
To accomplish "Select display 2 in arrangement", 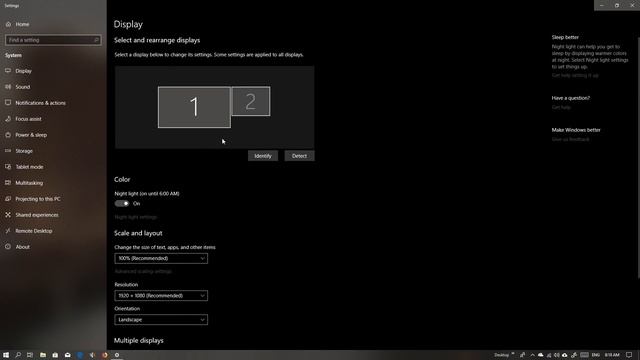I will 251,101.
